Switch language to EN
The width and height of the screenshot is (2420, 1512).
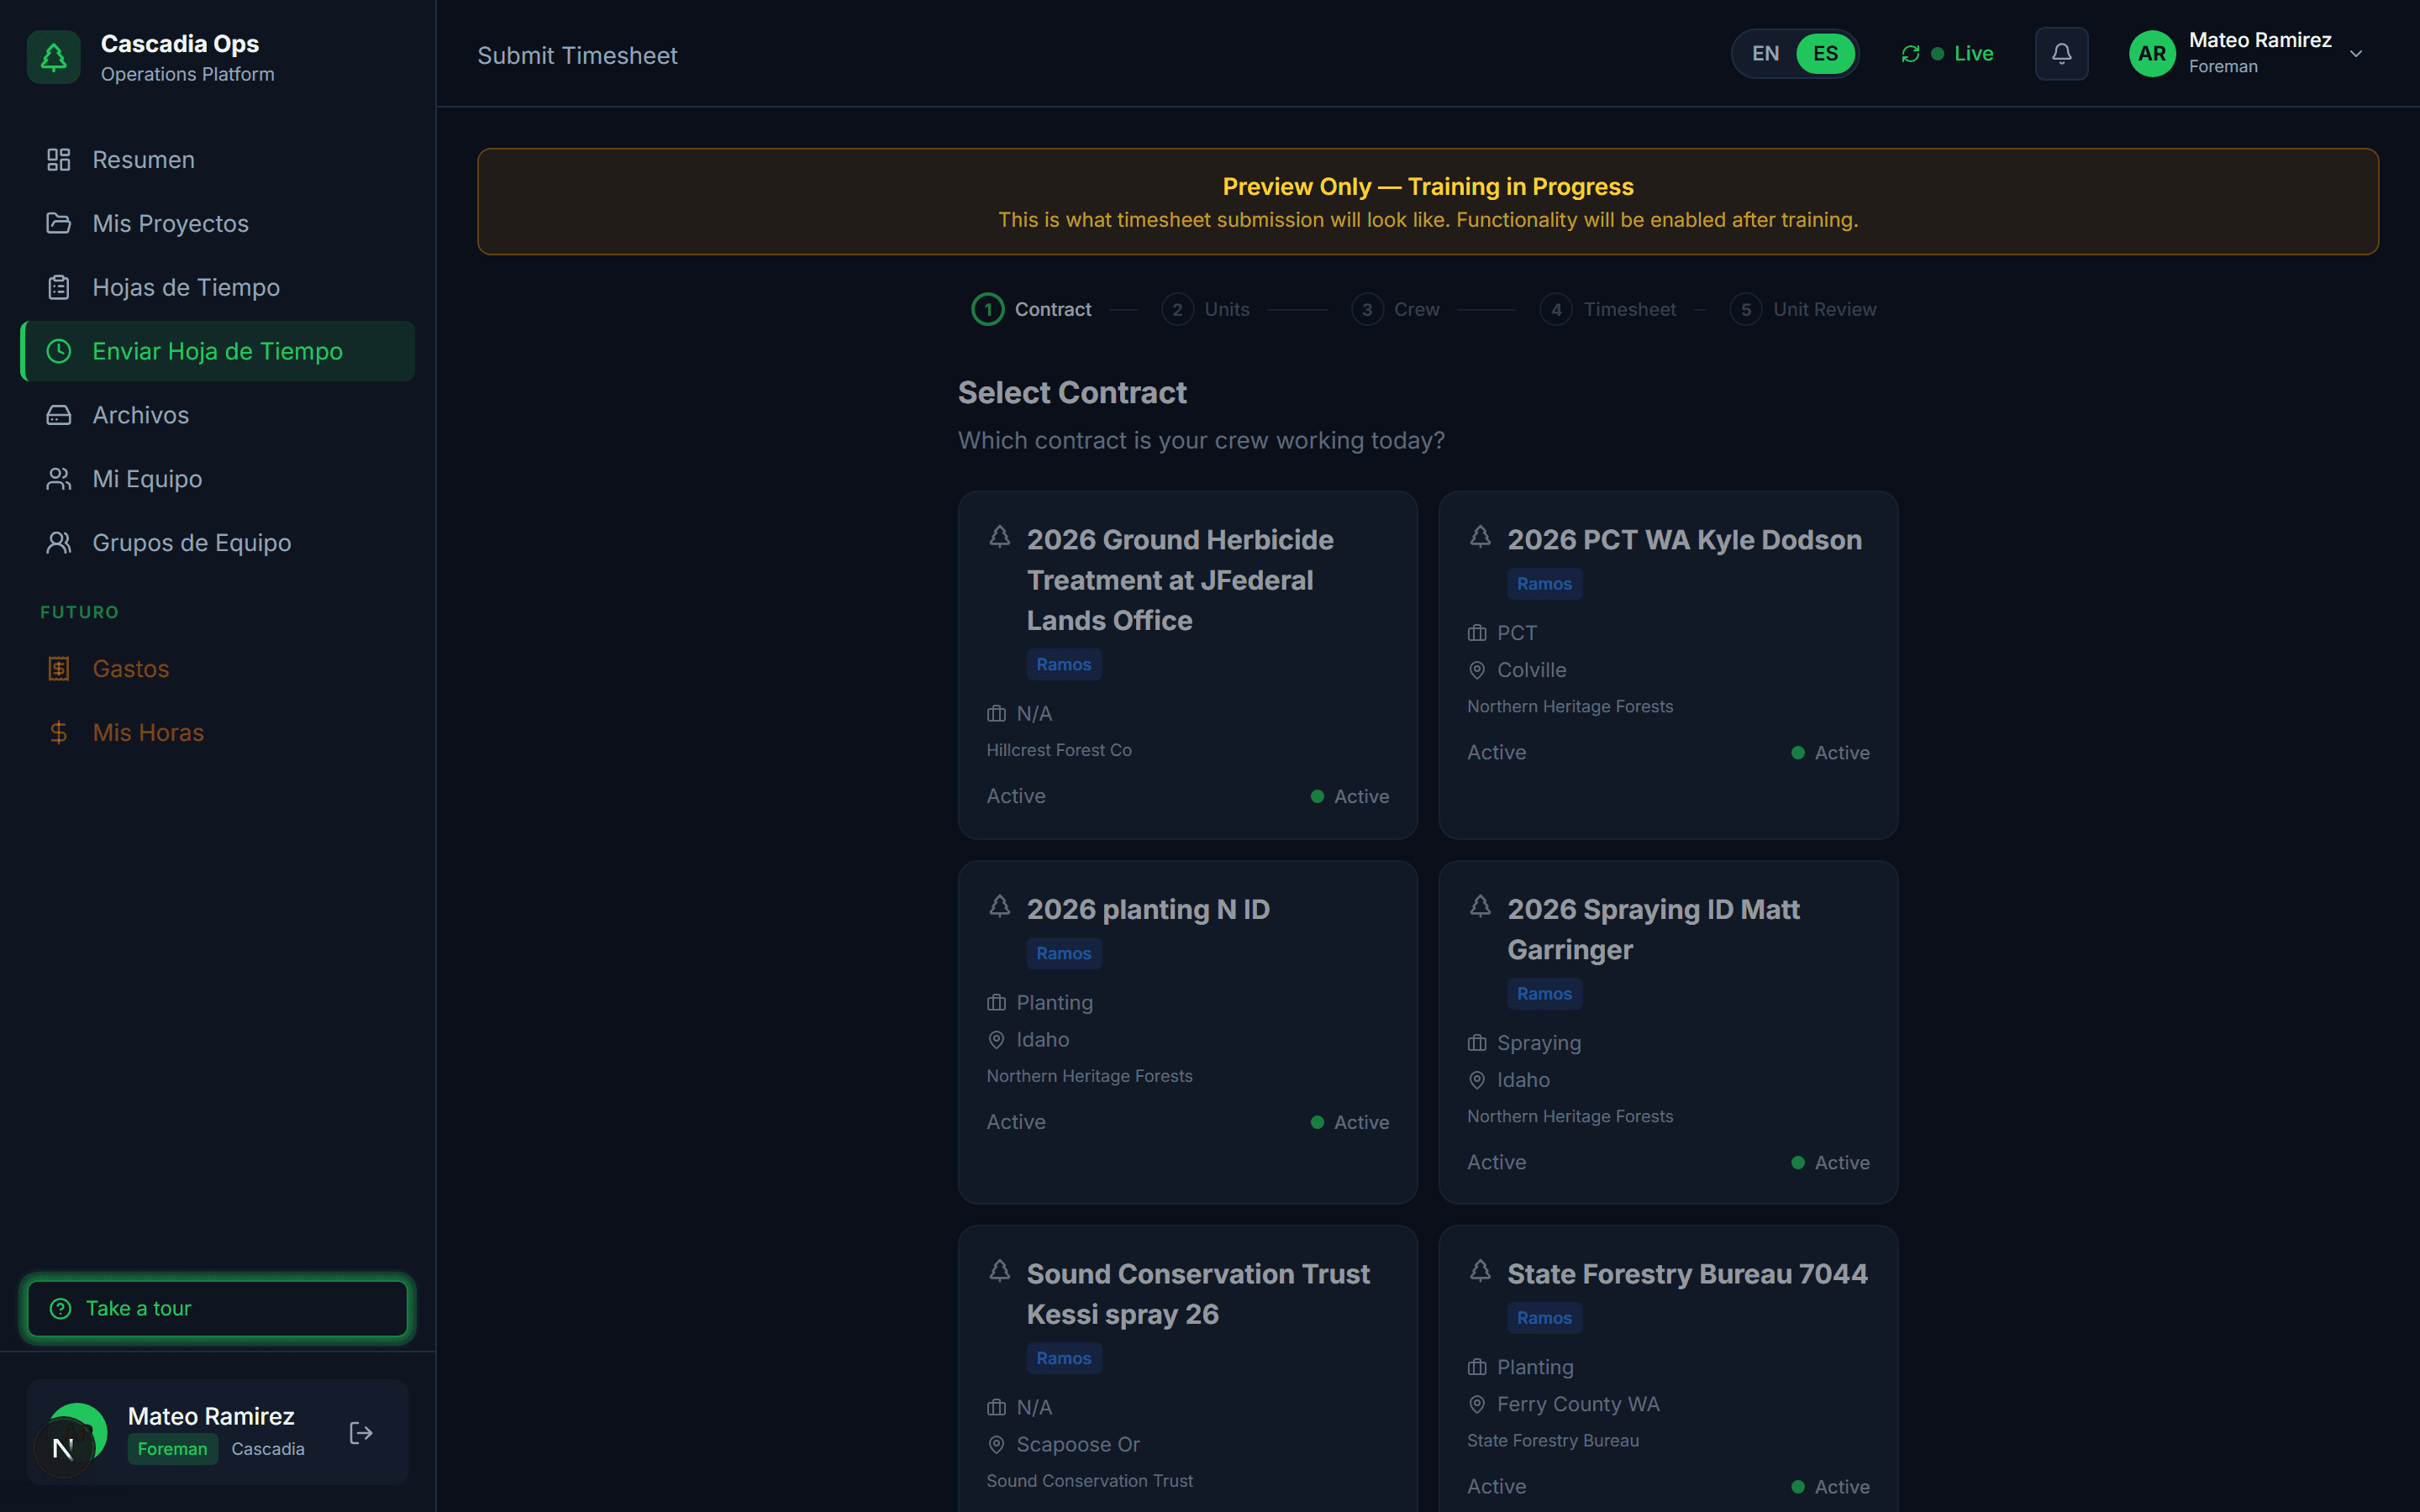click(x=1765, y=54)
